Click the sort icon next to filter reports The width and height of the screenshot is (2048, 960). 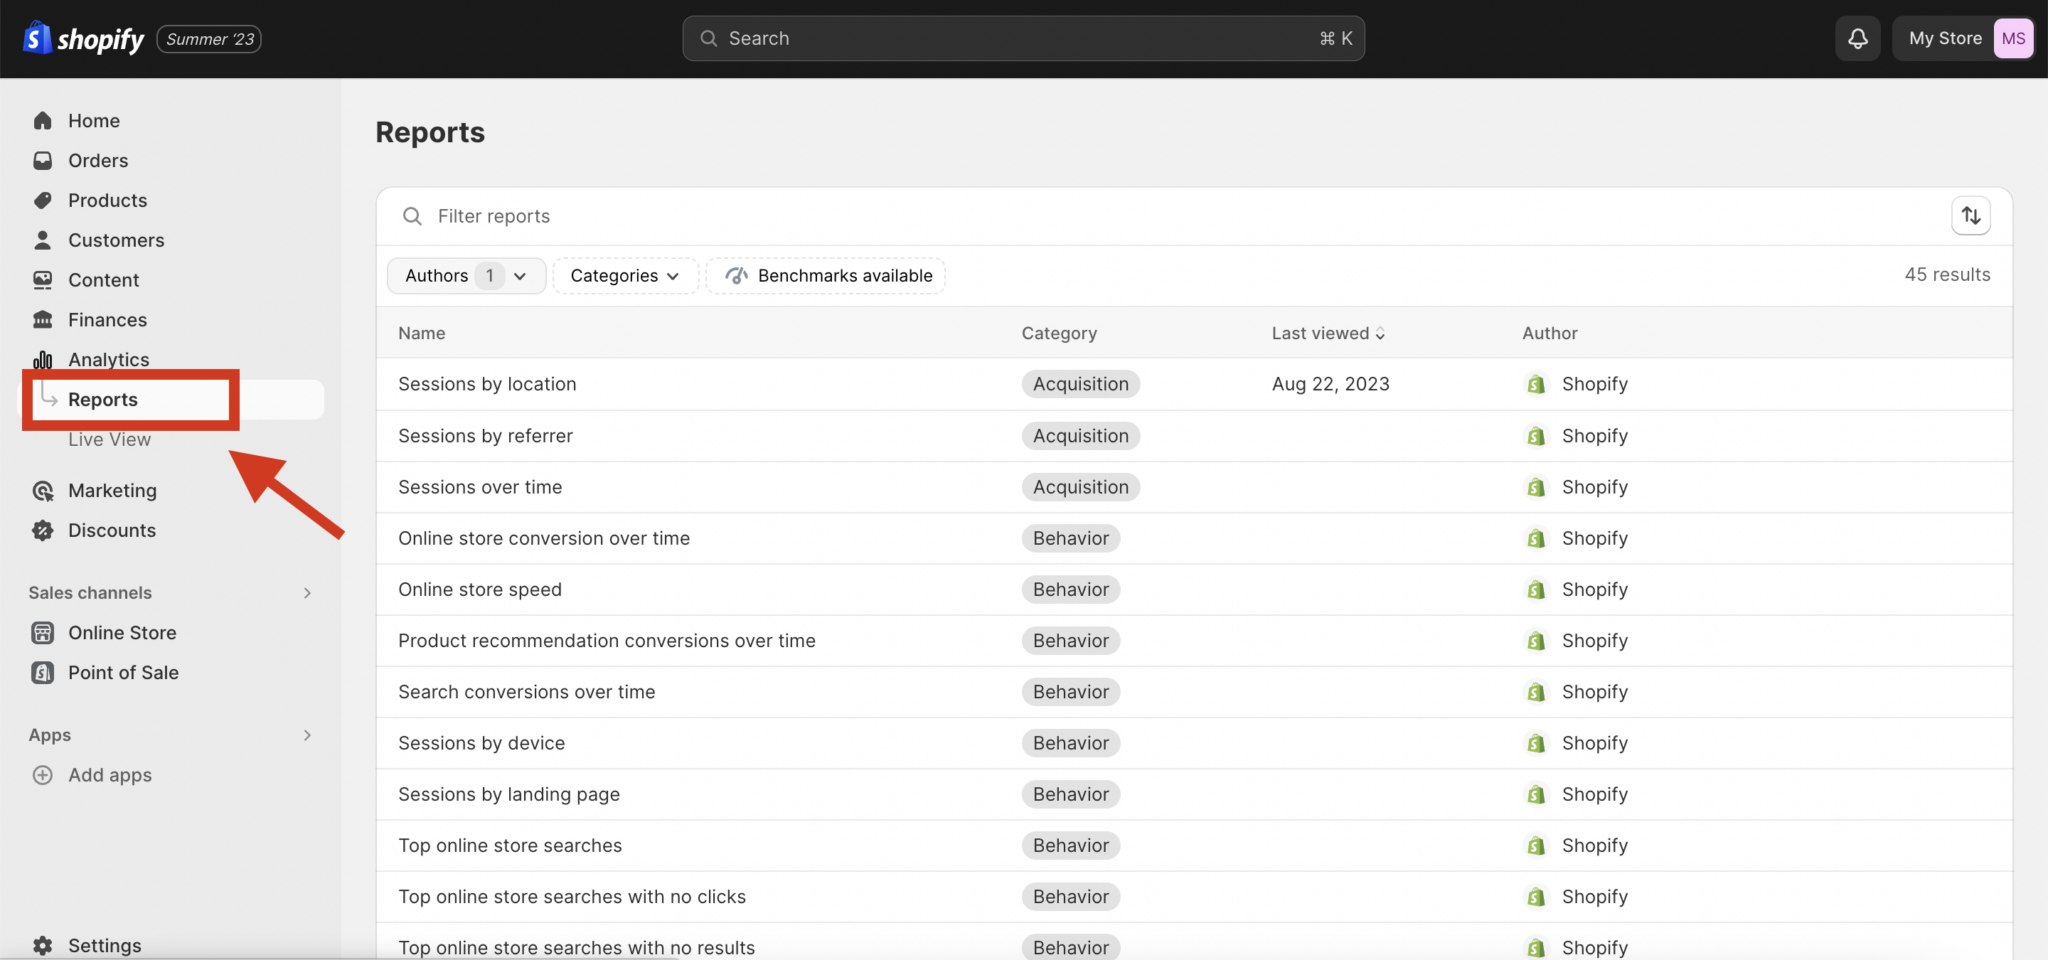coord(1970,215)
